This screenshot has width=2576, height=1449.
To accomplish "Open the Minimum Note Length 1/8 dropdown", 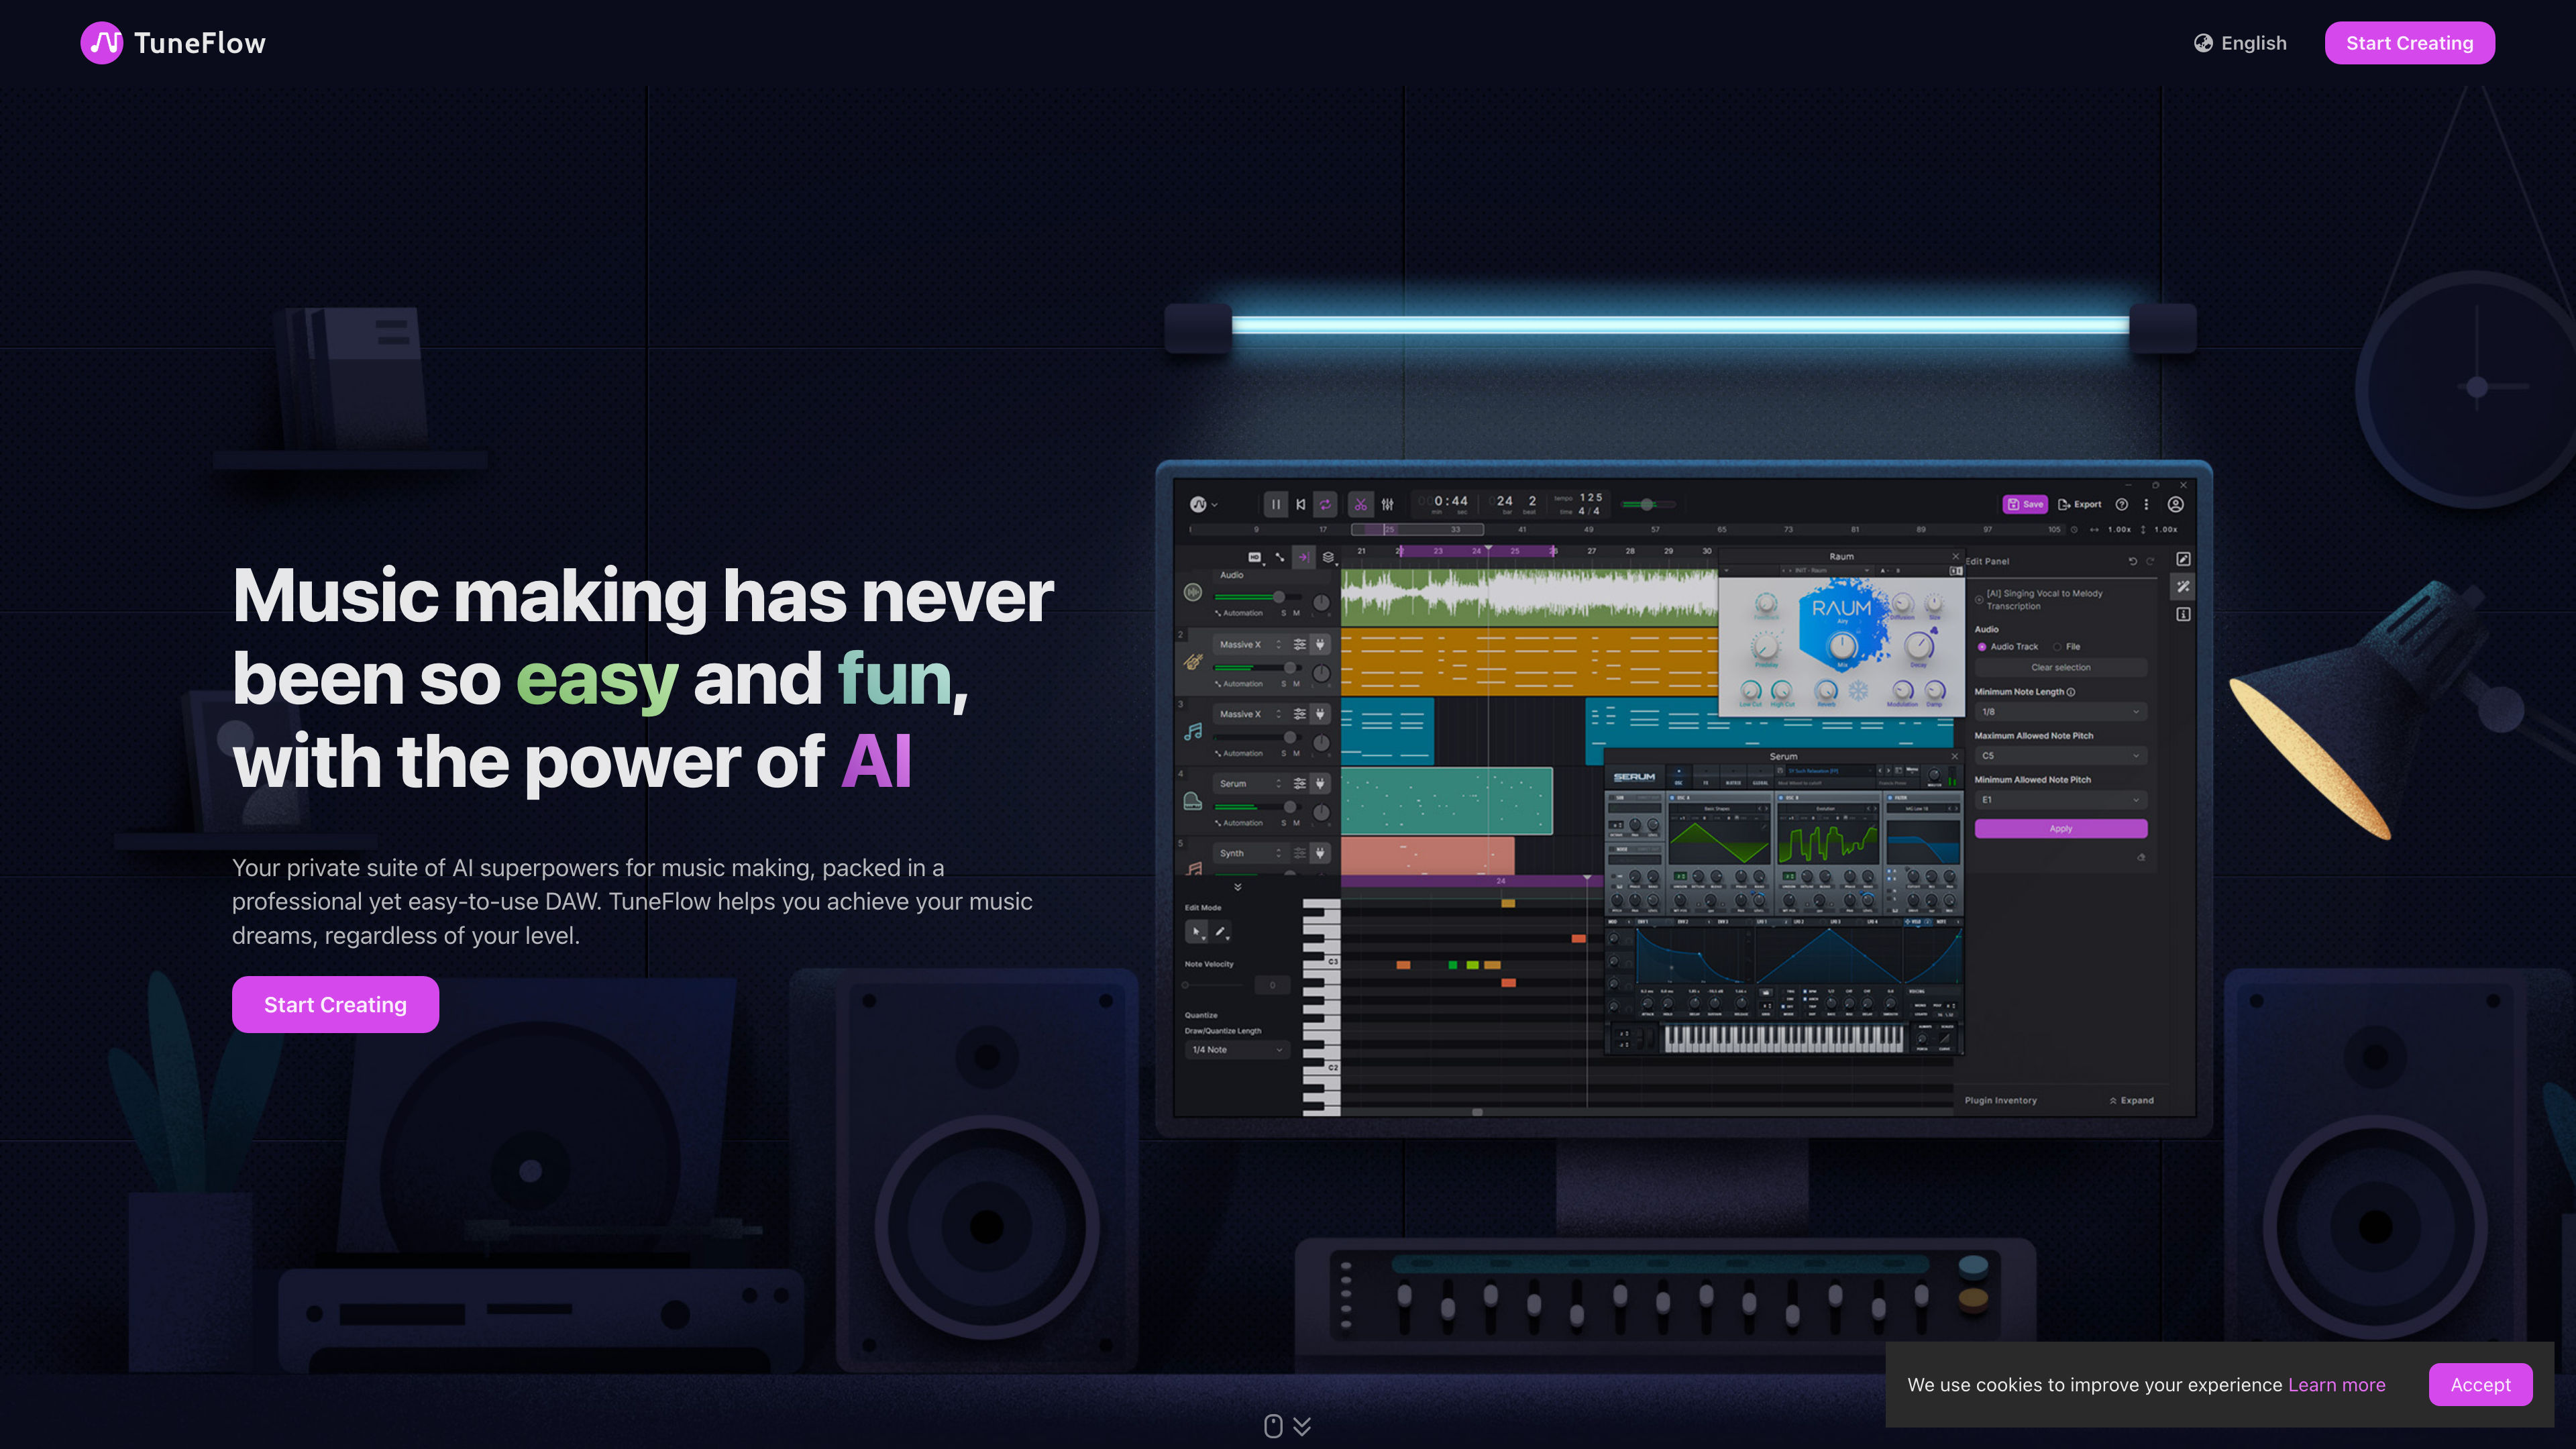I will [2061, 712].
